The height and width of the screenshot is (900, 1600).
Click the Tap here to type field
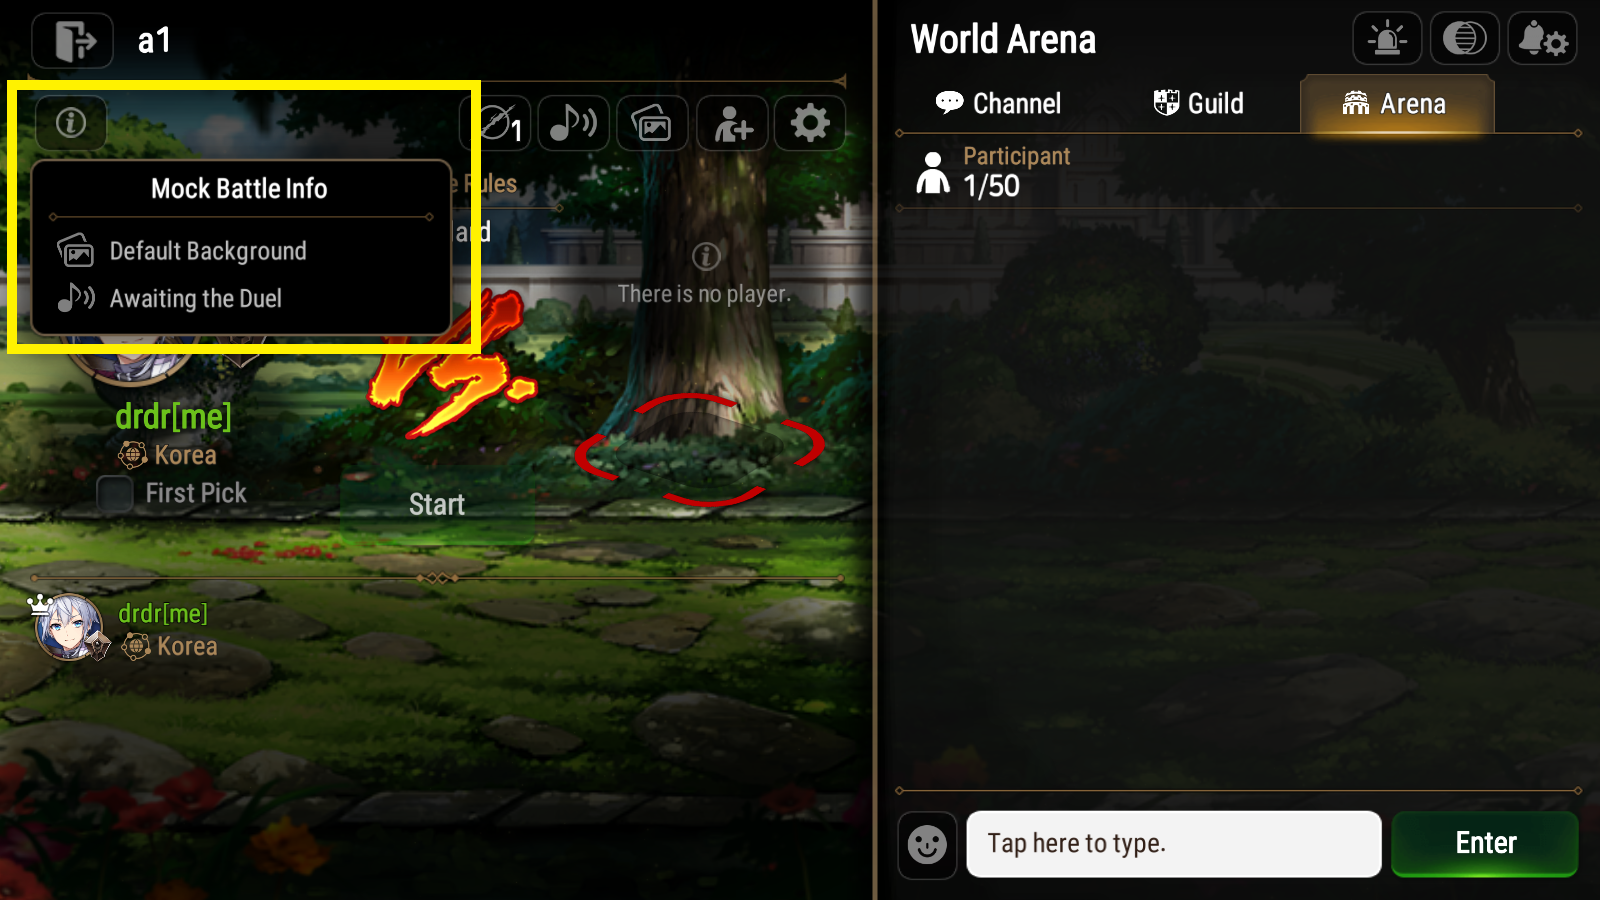tap(1174, 844)
